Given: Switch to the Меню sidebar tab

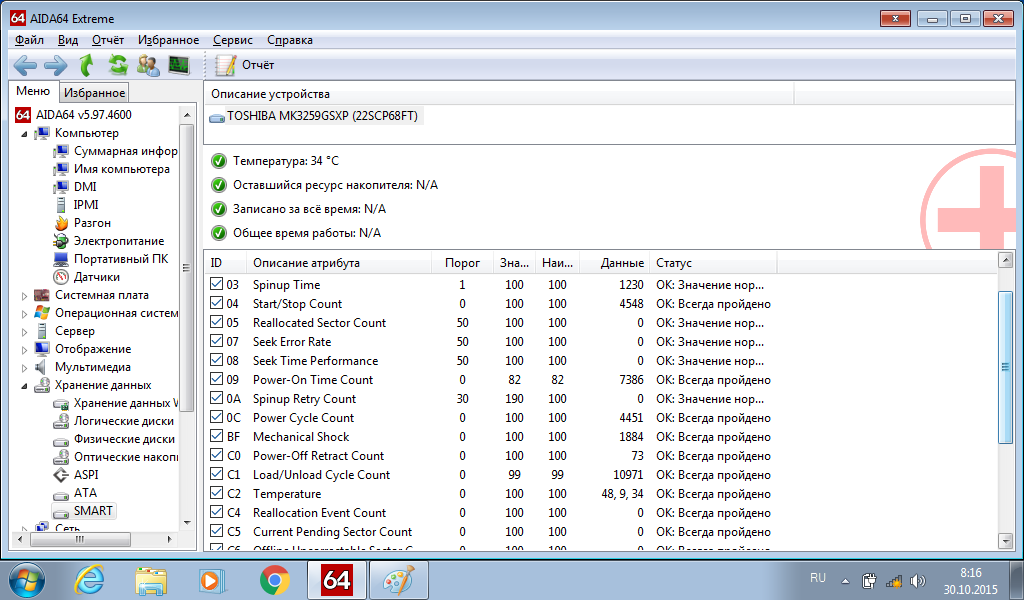Looking at the screenshot, I should point(33,91).
